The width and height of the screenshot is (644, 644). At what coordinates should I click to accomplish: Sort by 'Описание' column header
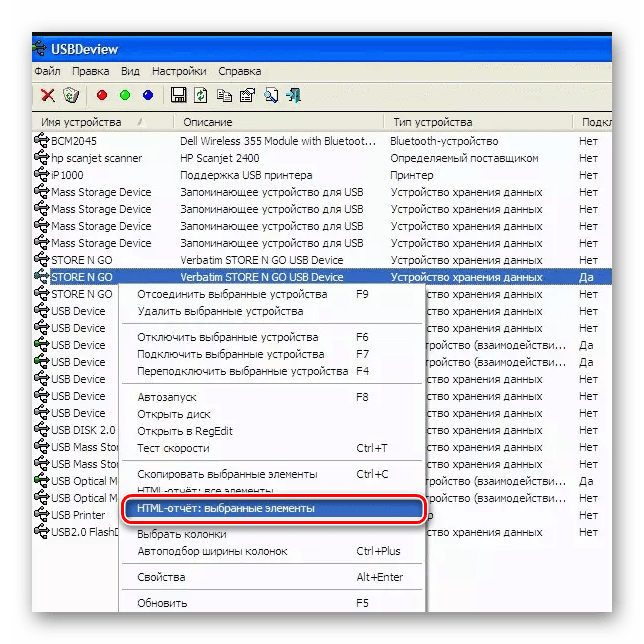point(208,122)
